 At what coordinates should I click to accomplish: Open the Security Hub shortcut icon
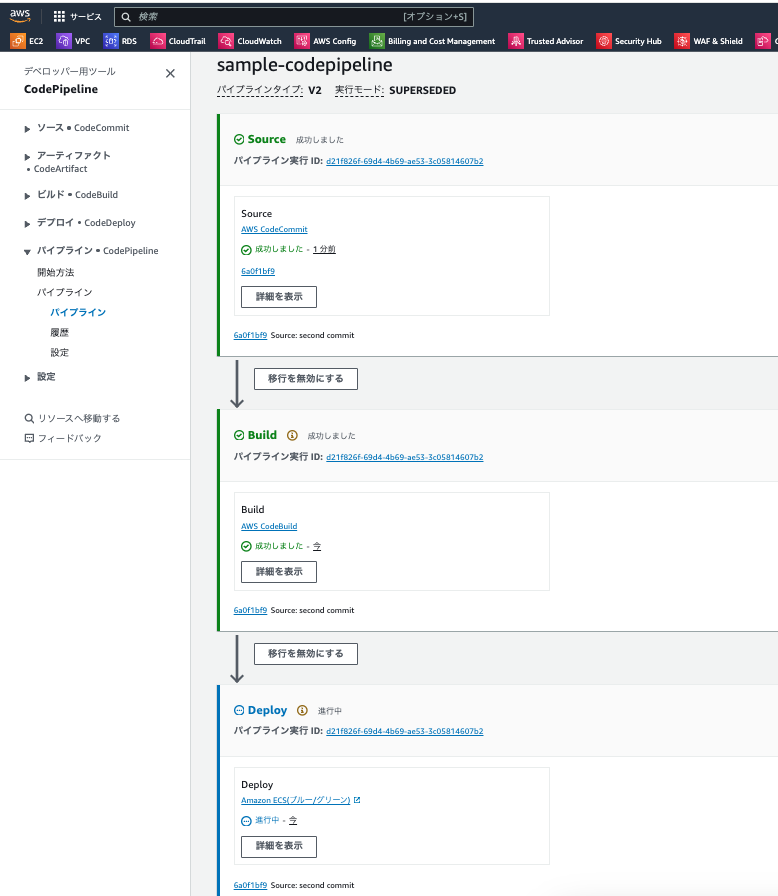click(604, 41)
